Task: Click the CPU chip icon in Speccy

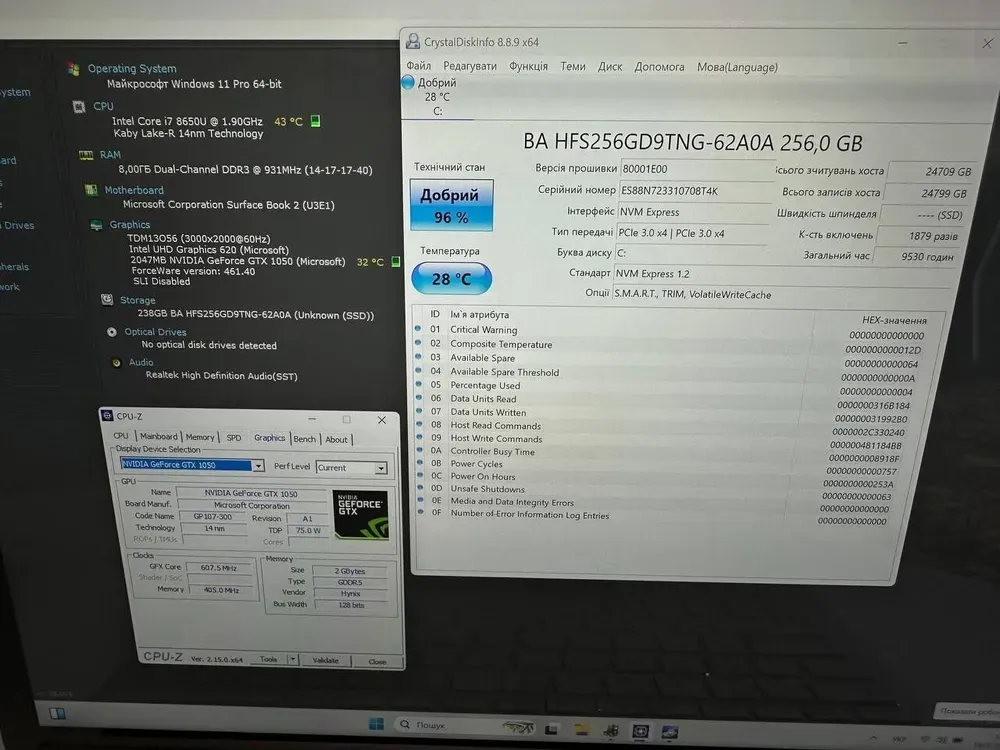Action: click(x=79, y=106)
